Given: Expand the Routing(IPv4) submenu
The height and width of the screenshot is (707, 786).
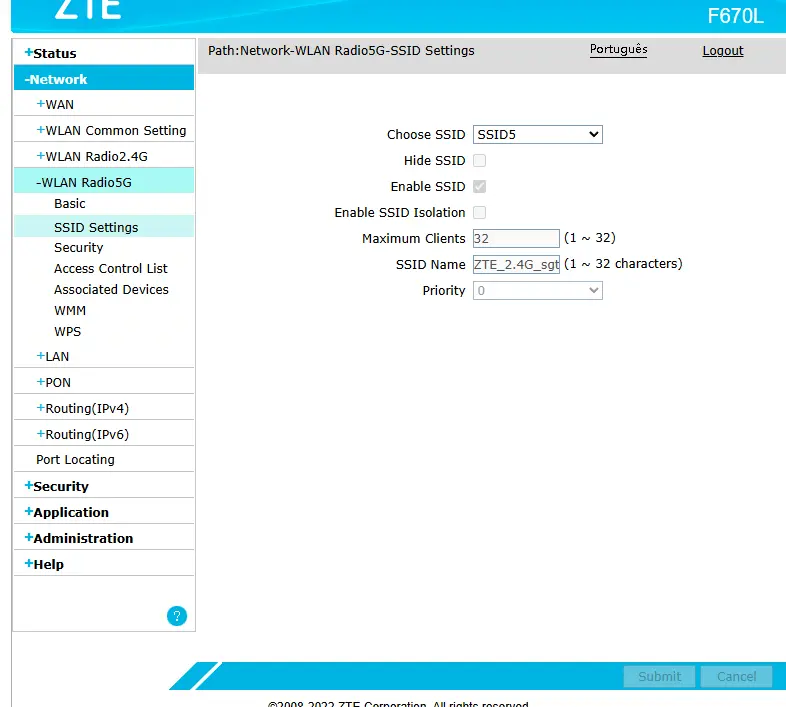Looking at the screenshot, I should (x=83, y=409).
